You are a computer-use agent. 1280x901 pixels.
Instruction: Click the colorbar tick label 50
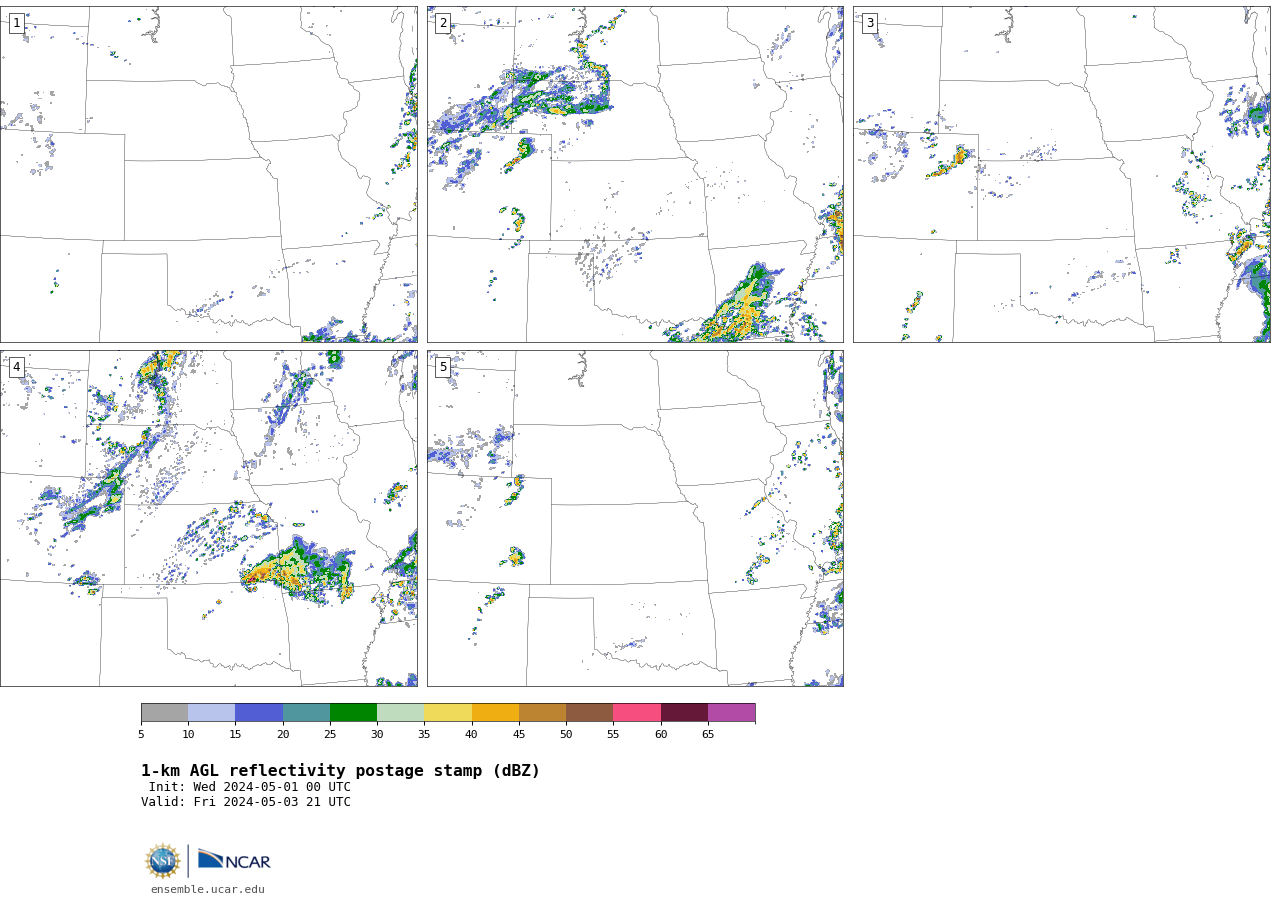[x=566, y=735]
